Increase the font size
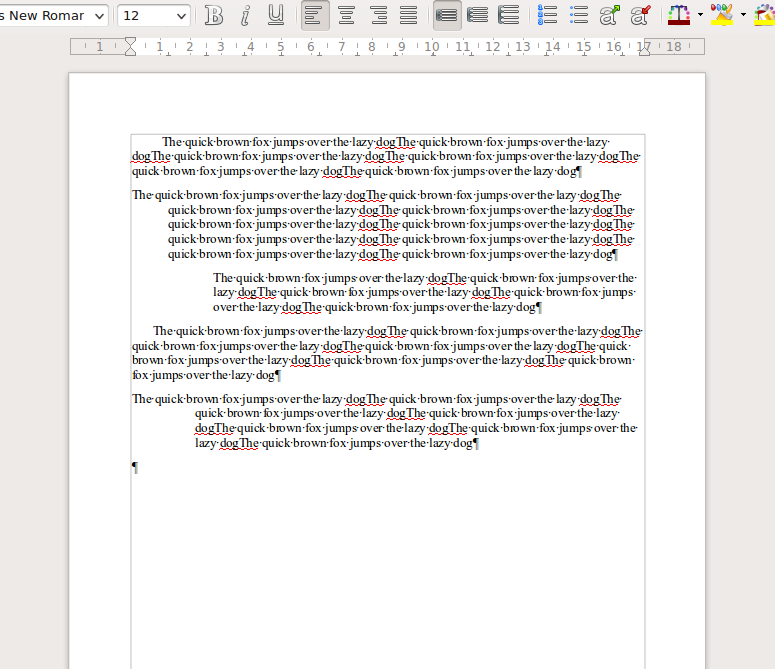This screenshot has height=669, width=775. pos(609,15)
